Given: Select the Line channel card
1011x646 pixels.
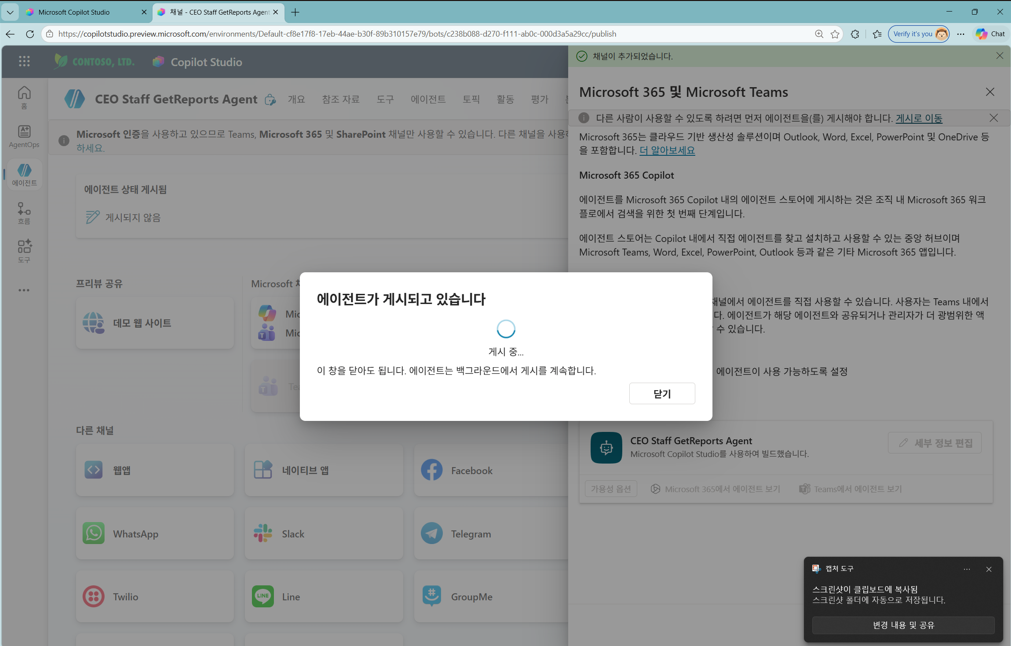Looking at the screenshot, I should point(324,596).
